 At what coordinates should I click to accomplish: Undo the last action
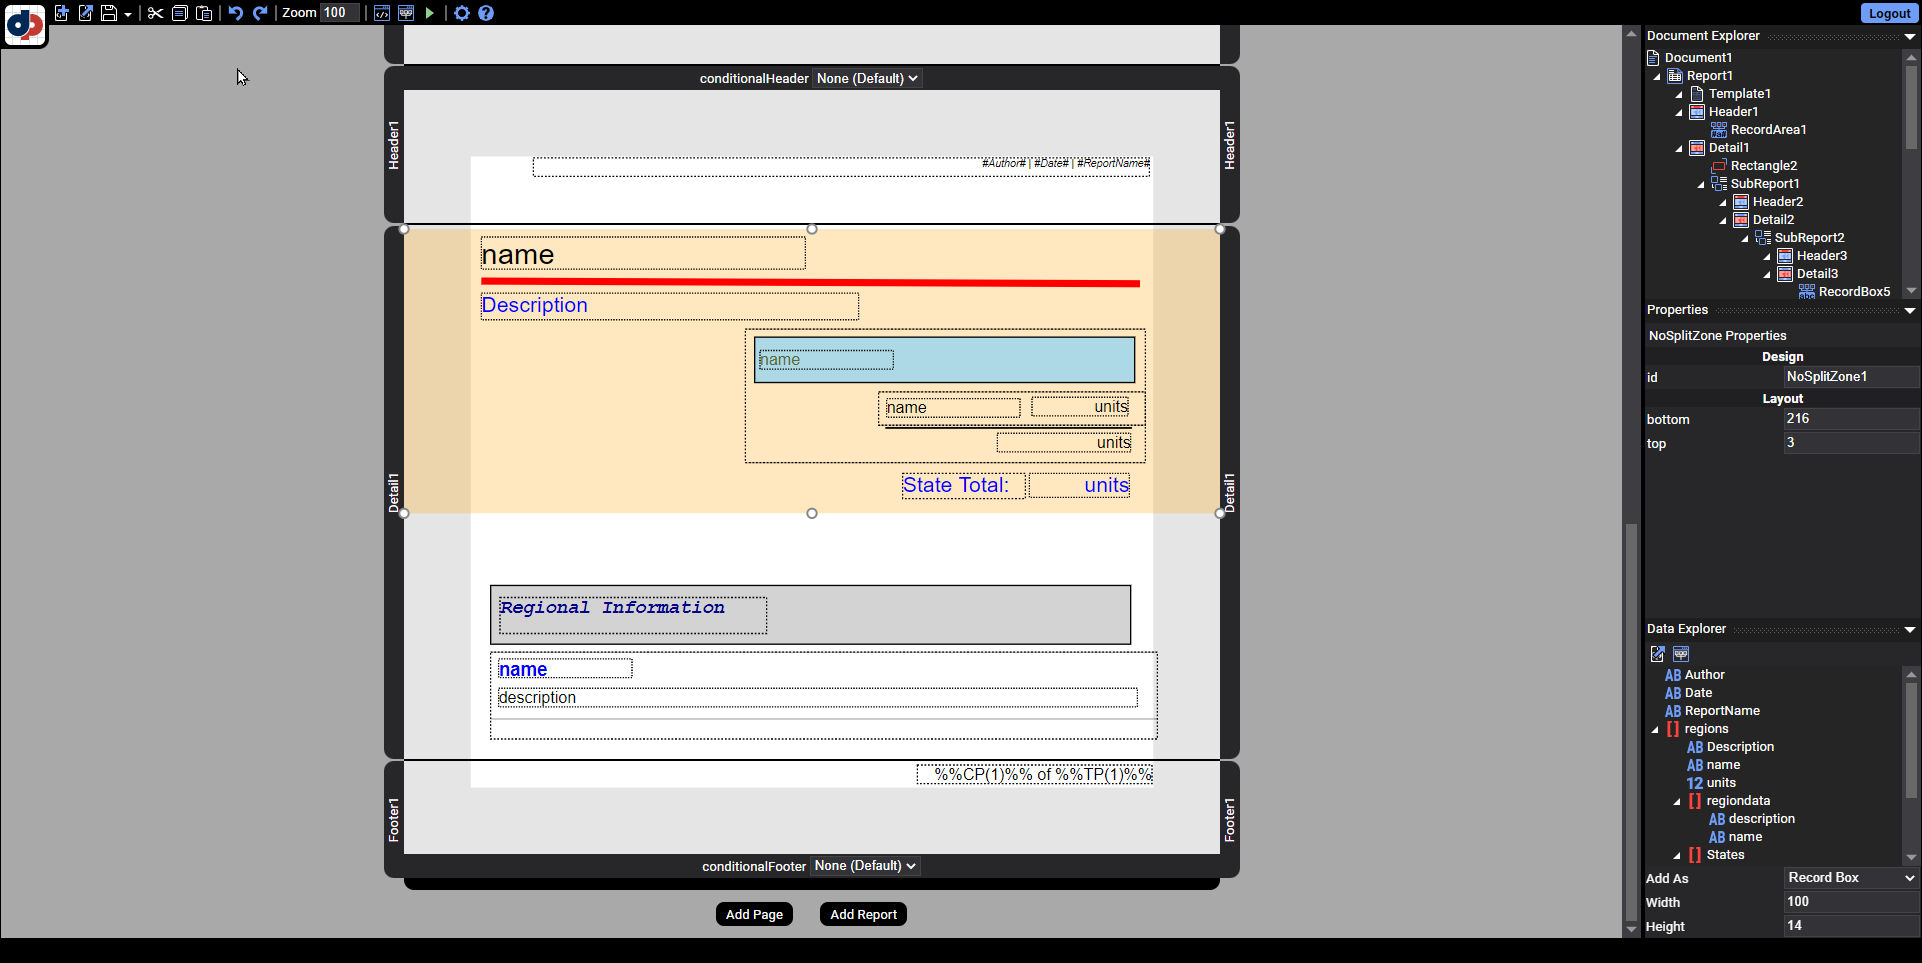click(x=235, y=13)
